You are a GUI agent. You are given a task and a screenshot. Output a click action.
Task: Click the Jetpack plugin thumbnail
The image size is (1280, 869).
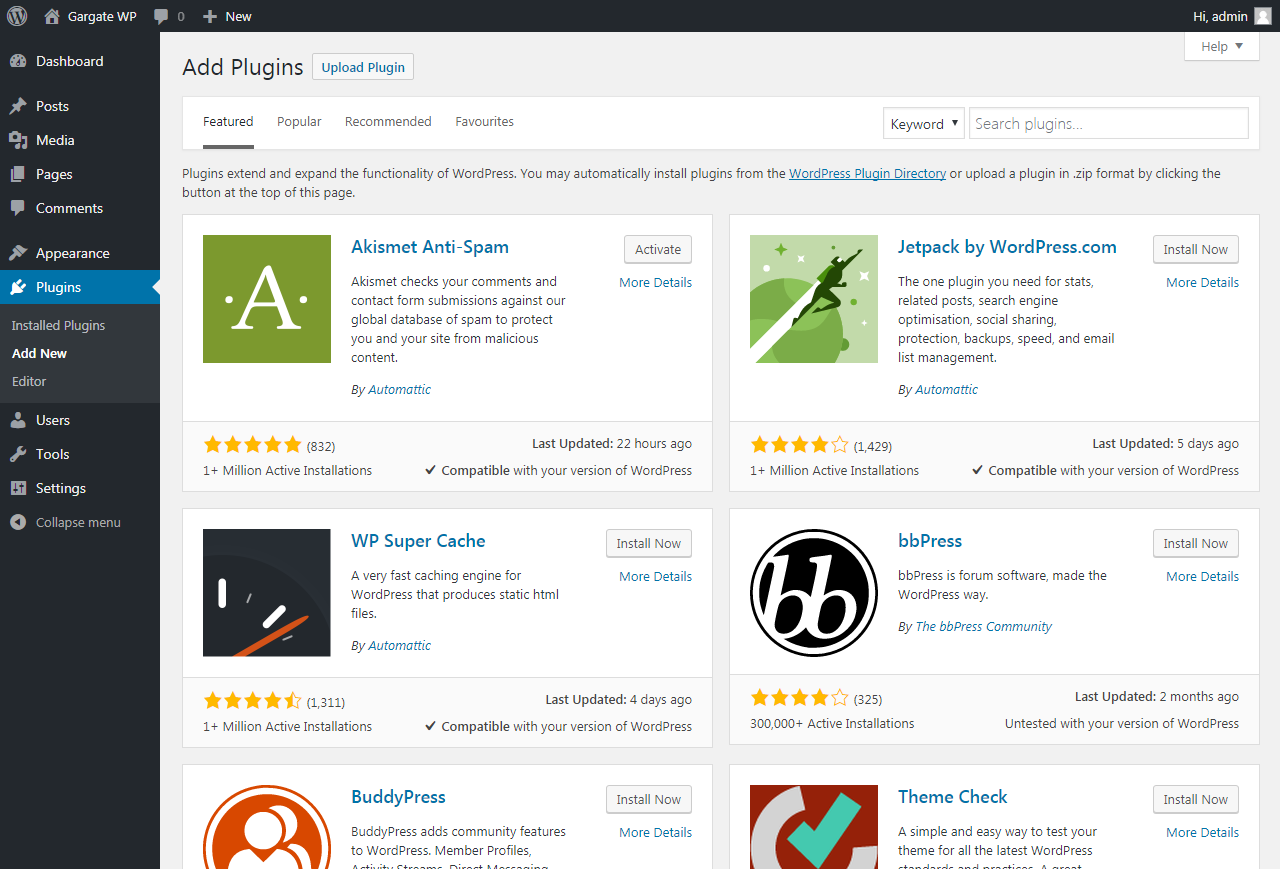click(814, 299)
